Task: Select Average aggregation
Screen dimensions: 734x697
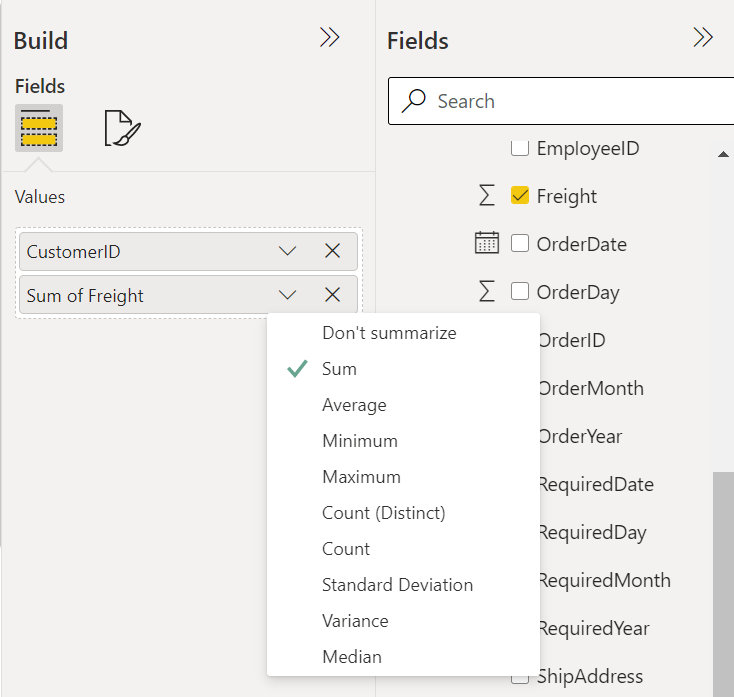Action: [x=403, y=405]
